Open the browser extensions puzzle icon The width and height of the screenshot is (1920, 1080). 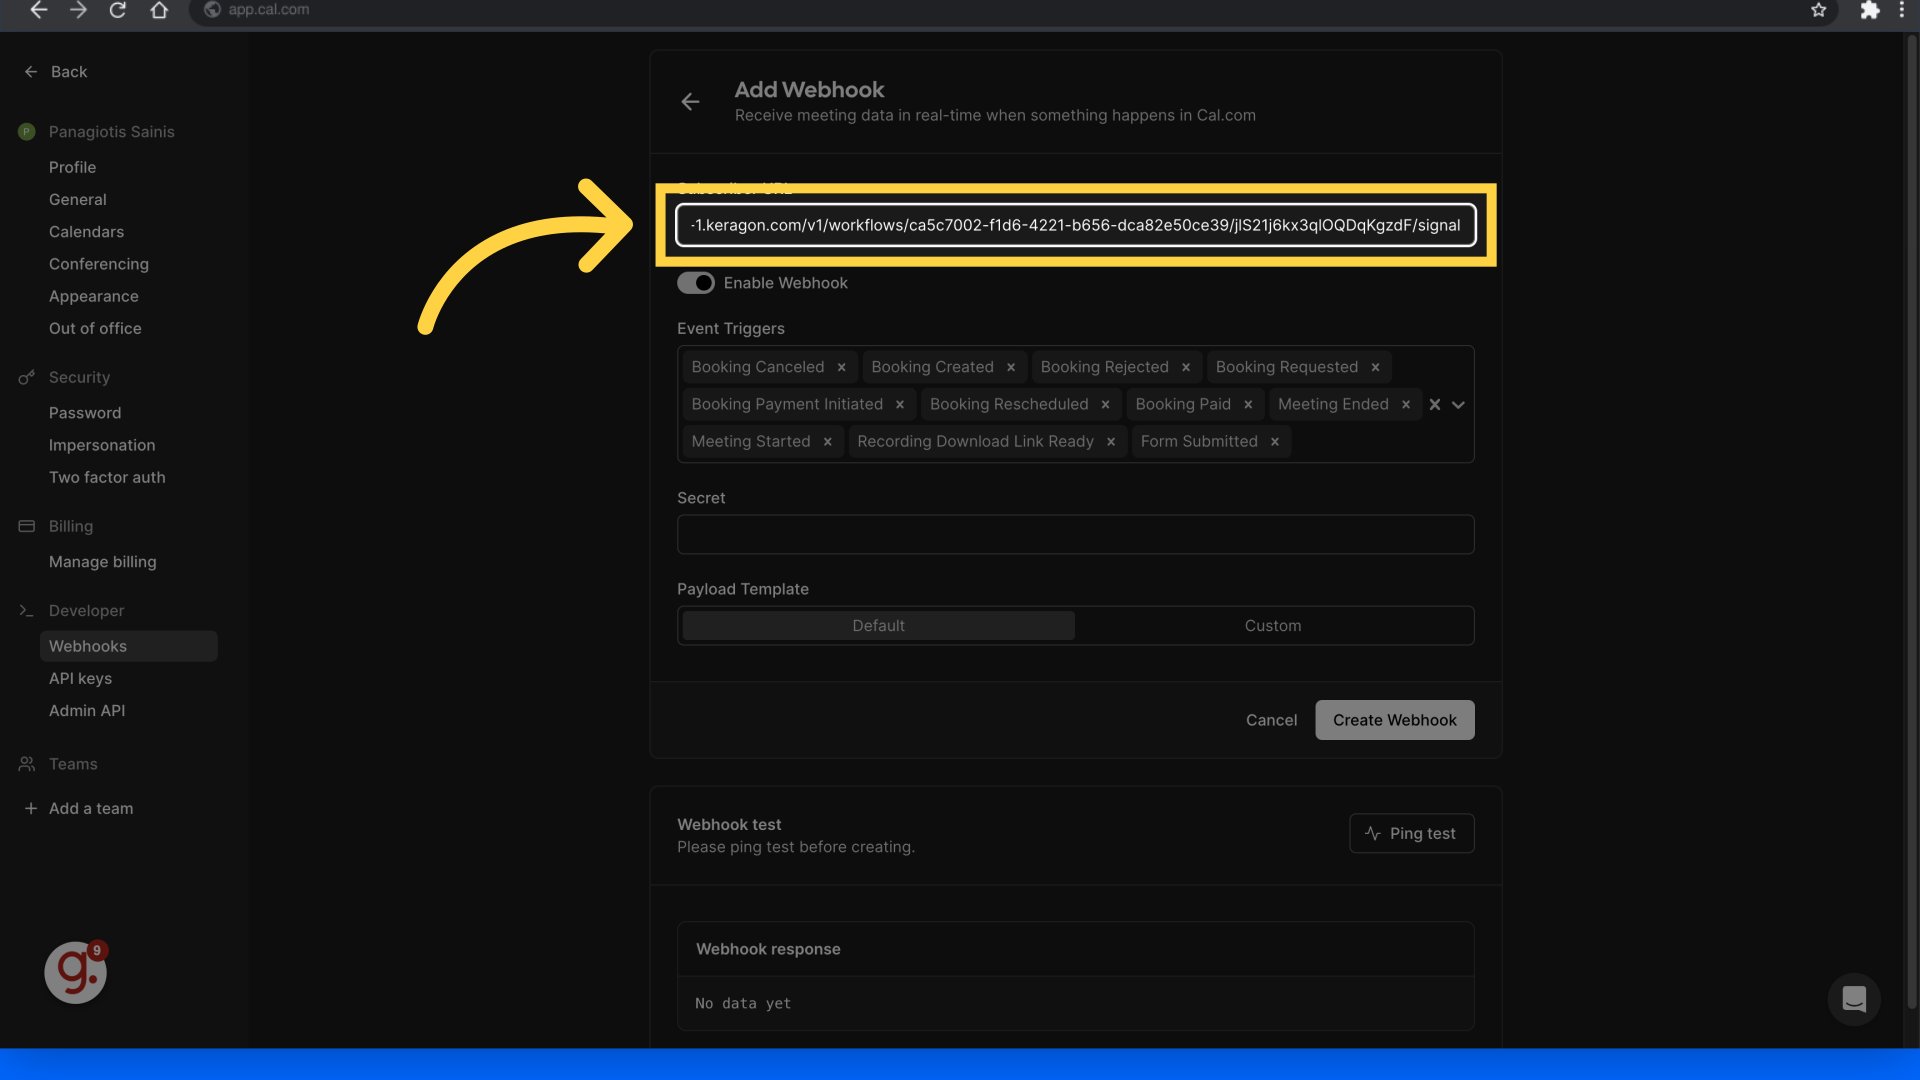point(1869,10)
